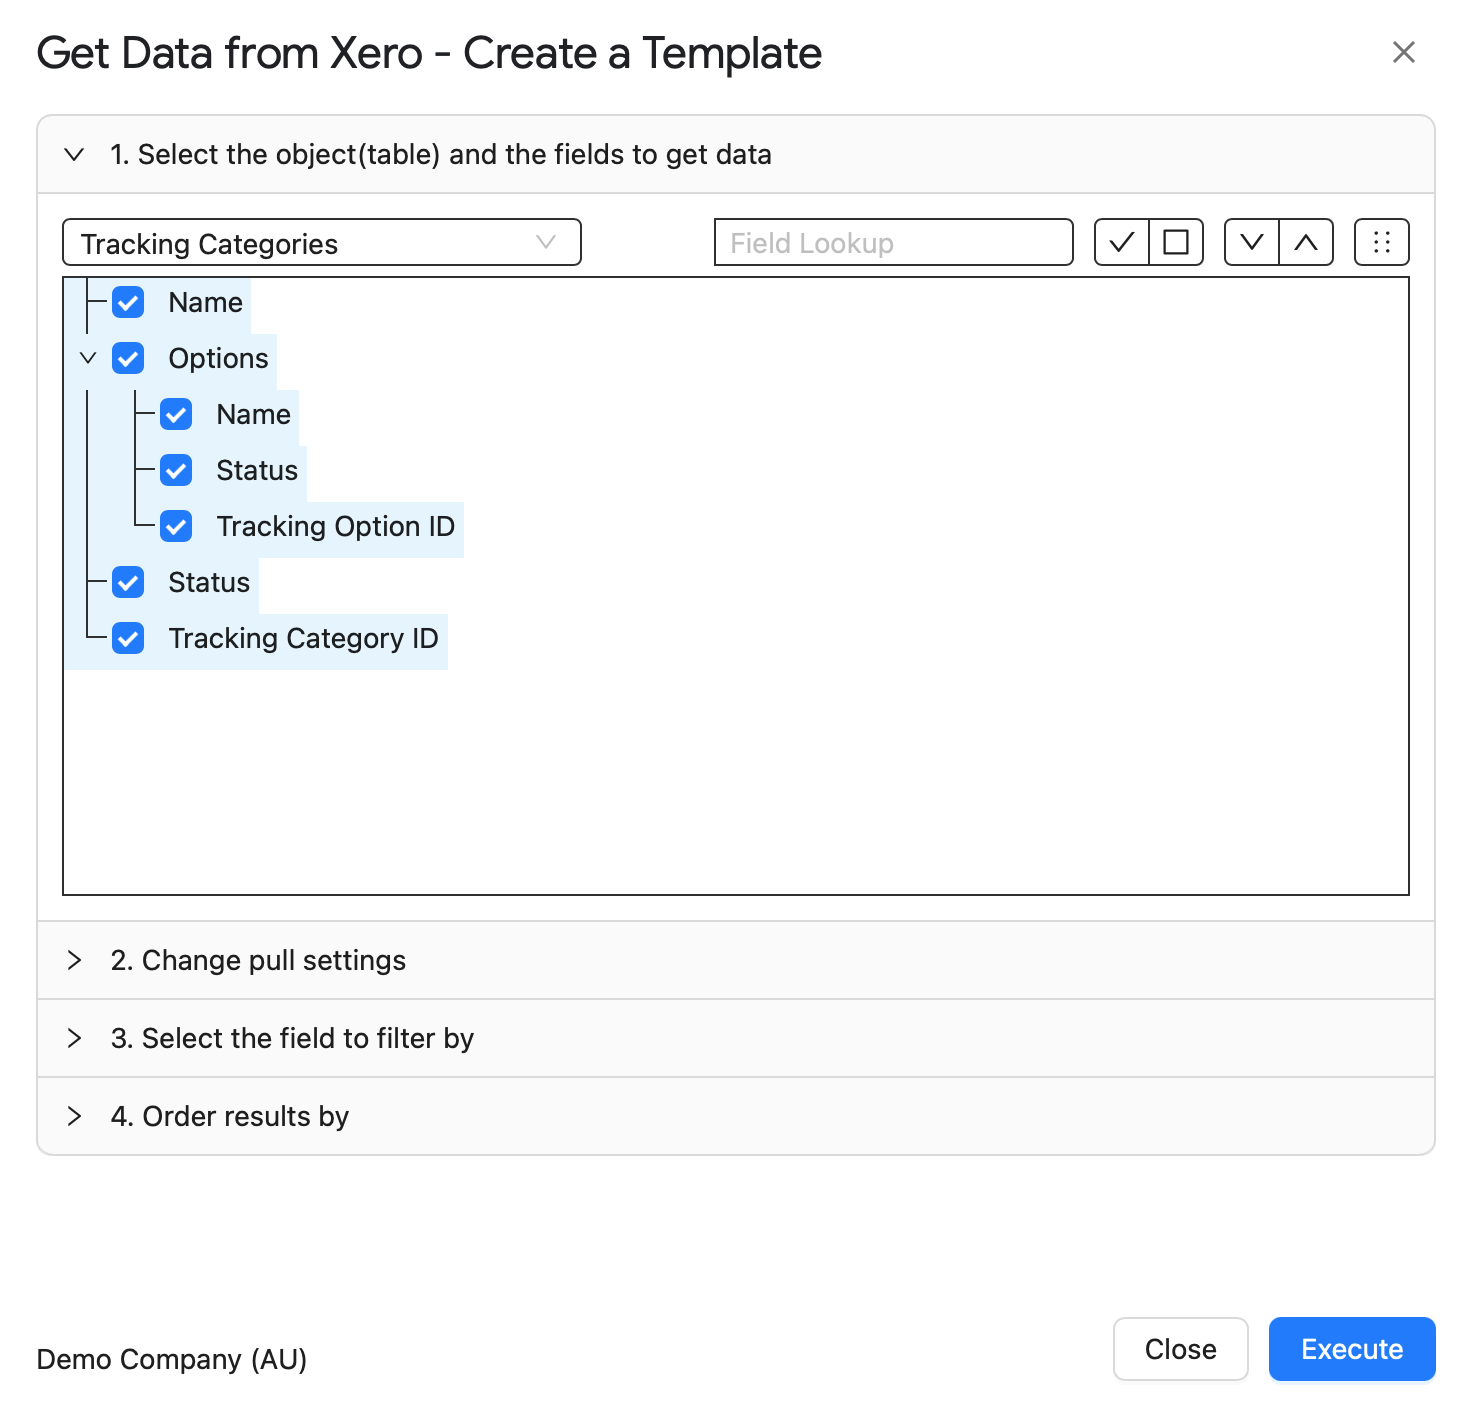This screenshot has width=1470, height=1416.
Task: Focus the Field Lookup input
Action: (894, 242)
